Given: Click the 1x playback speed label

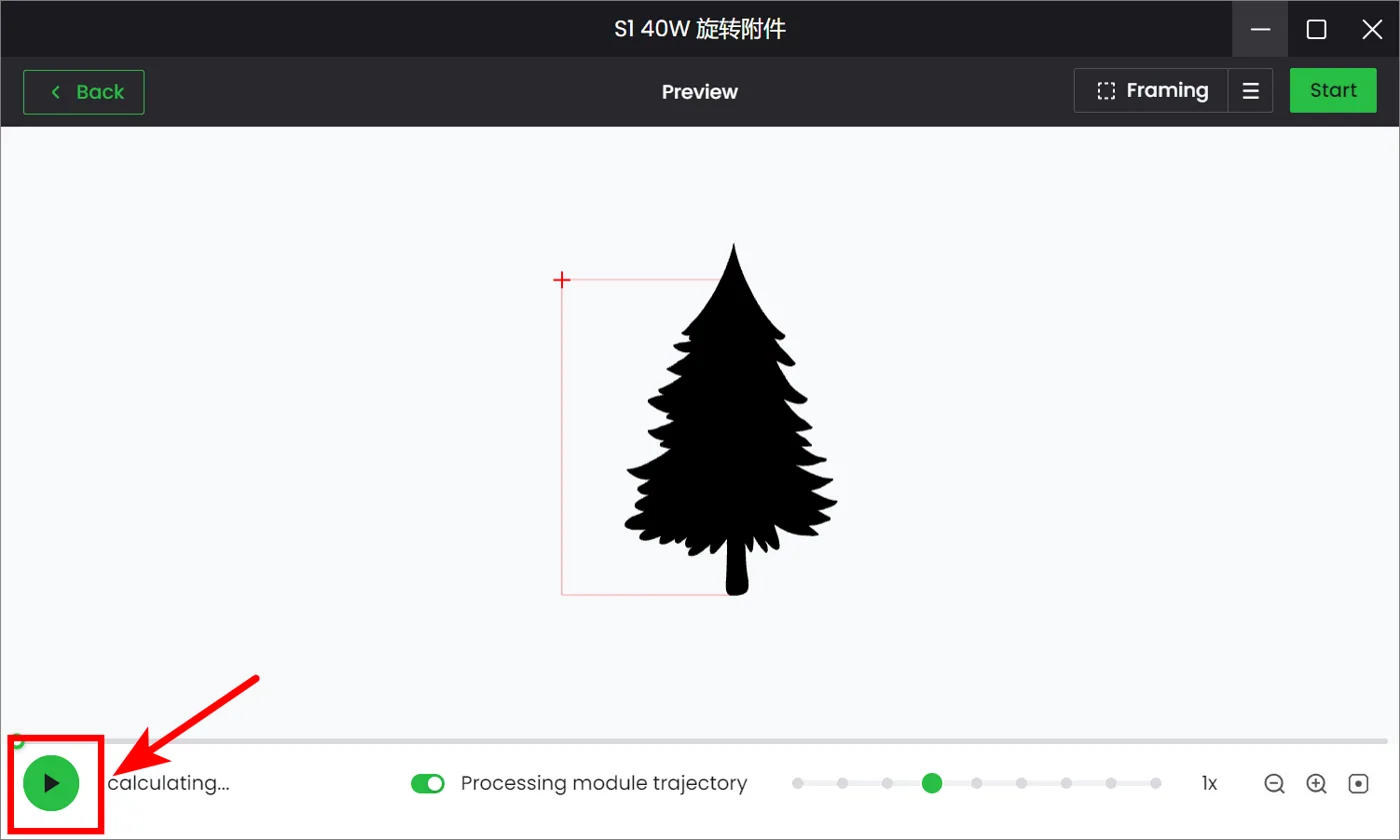Looking at the screenshot, I should click(x=1210, y=784).
